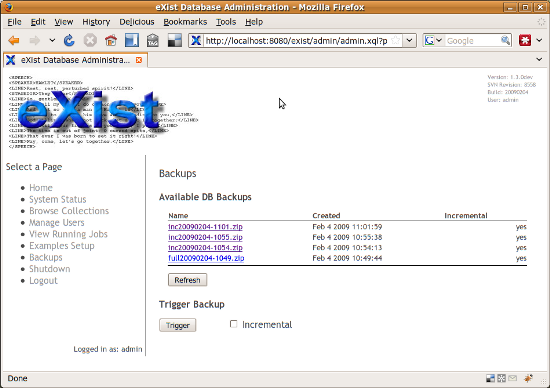Image resolution: width=550 pixels, height=388 pixels.
Task: Click the second status bar grid icon
Action: tap(502, 378)
